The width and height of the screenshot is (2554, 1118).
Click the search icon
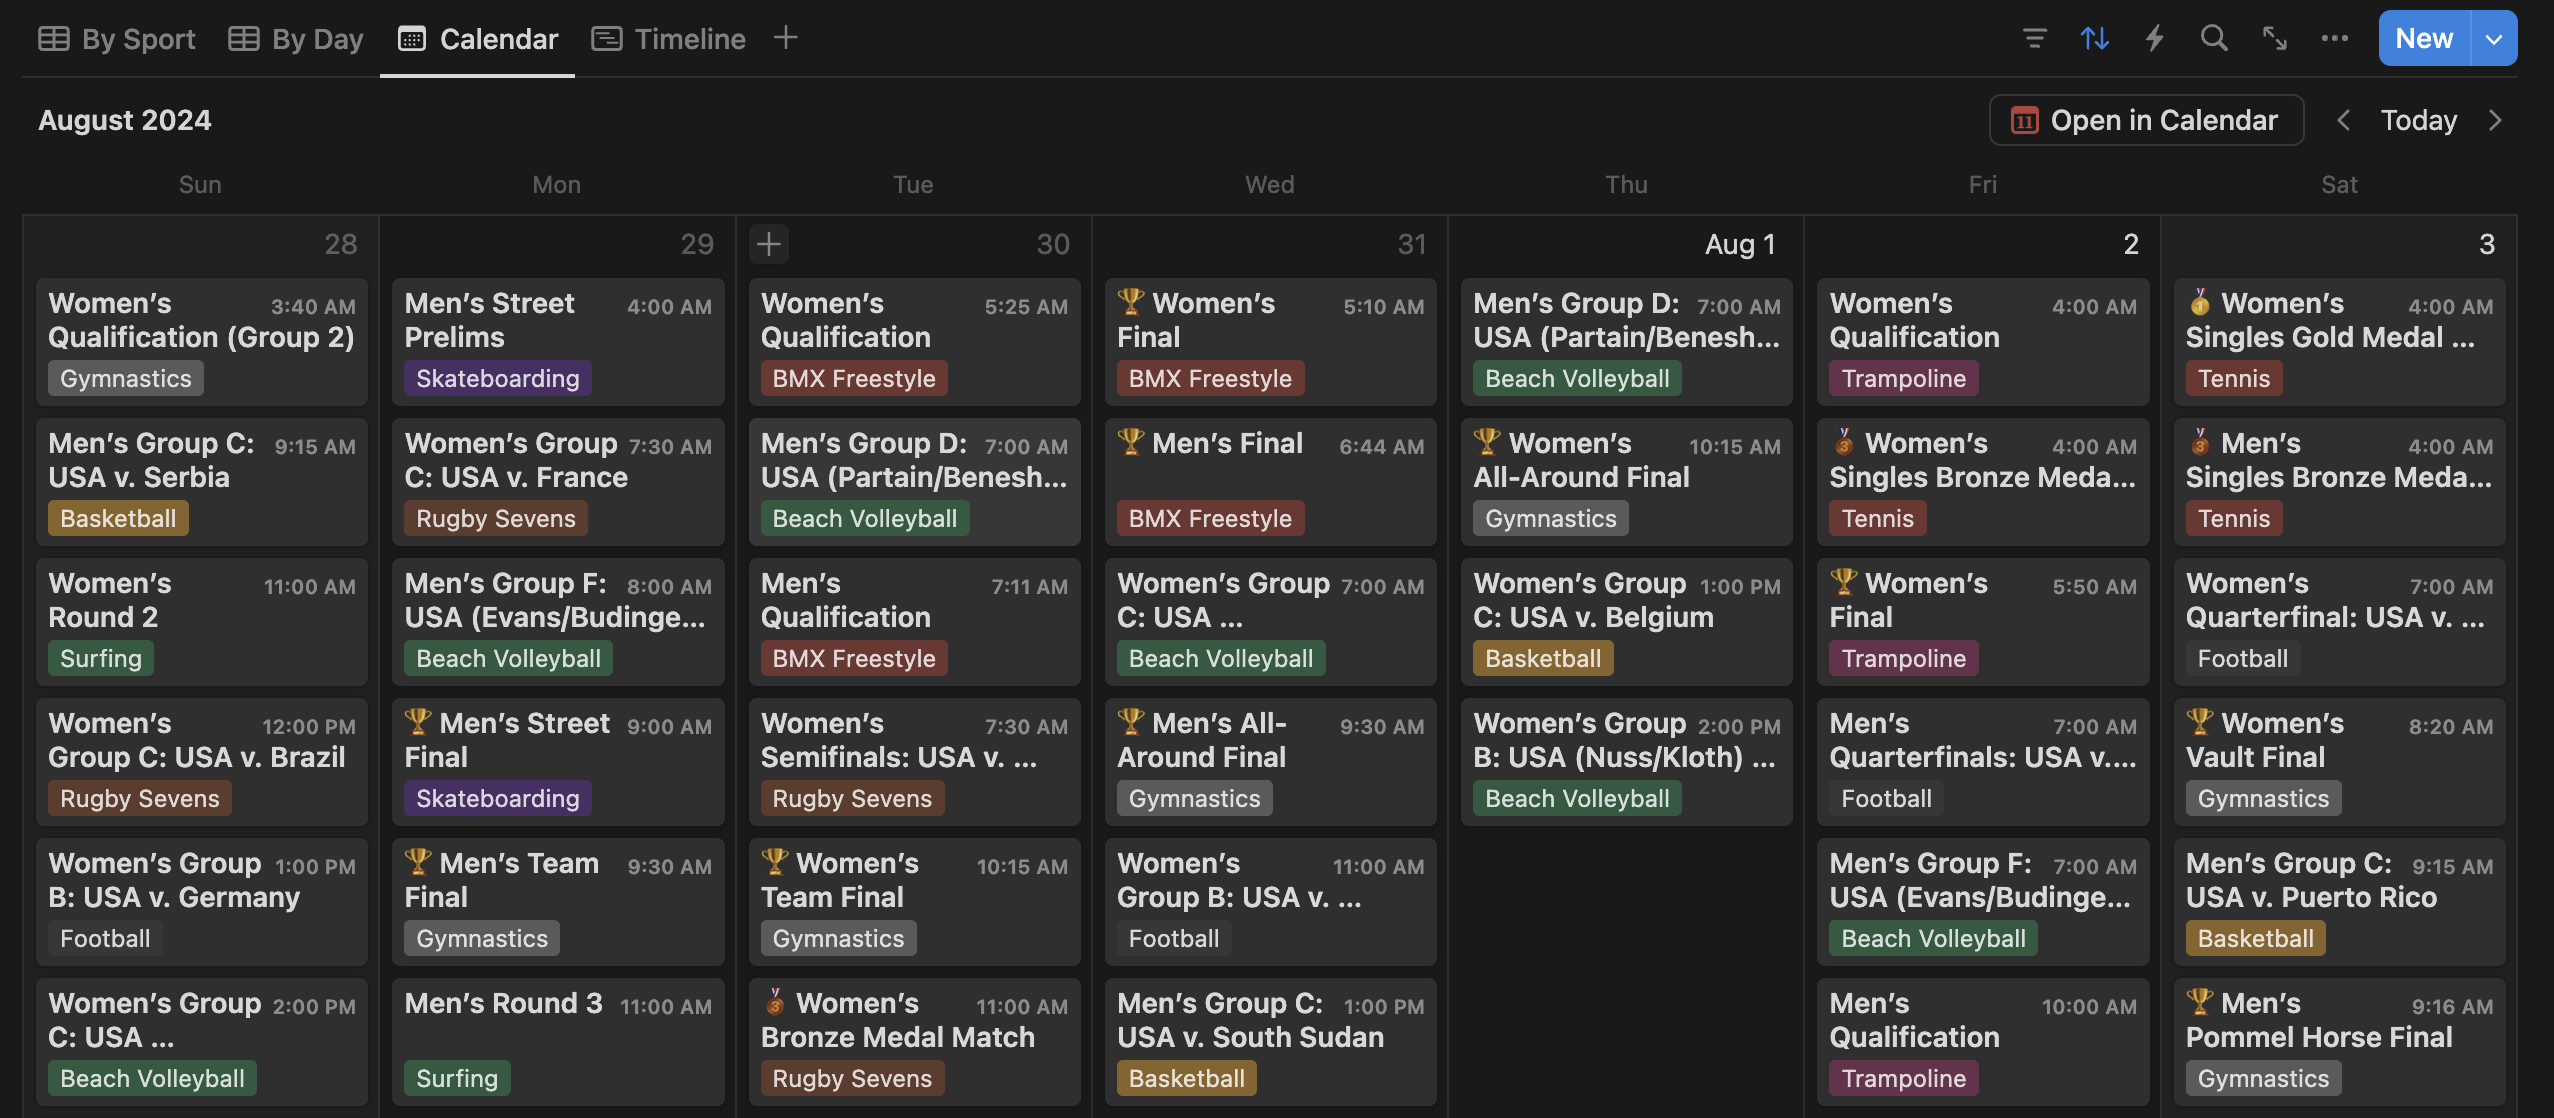coord(2213,38)
